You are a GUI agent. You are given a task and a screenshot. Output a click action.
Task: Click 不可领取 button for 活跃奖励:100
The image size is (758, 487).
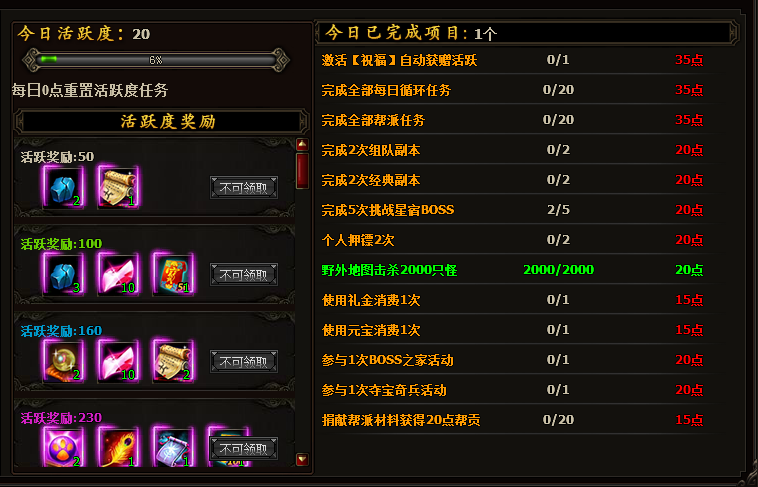[244, 275]
